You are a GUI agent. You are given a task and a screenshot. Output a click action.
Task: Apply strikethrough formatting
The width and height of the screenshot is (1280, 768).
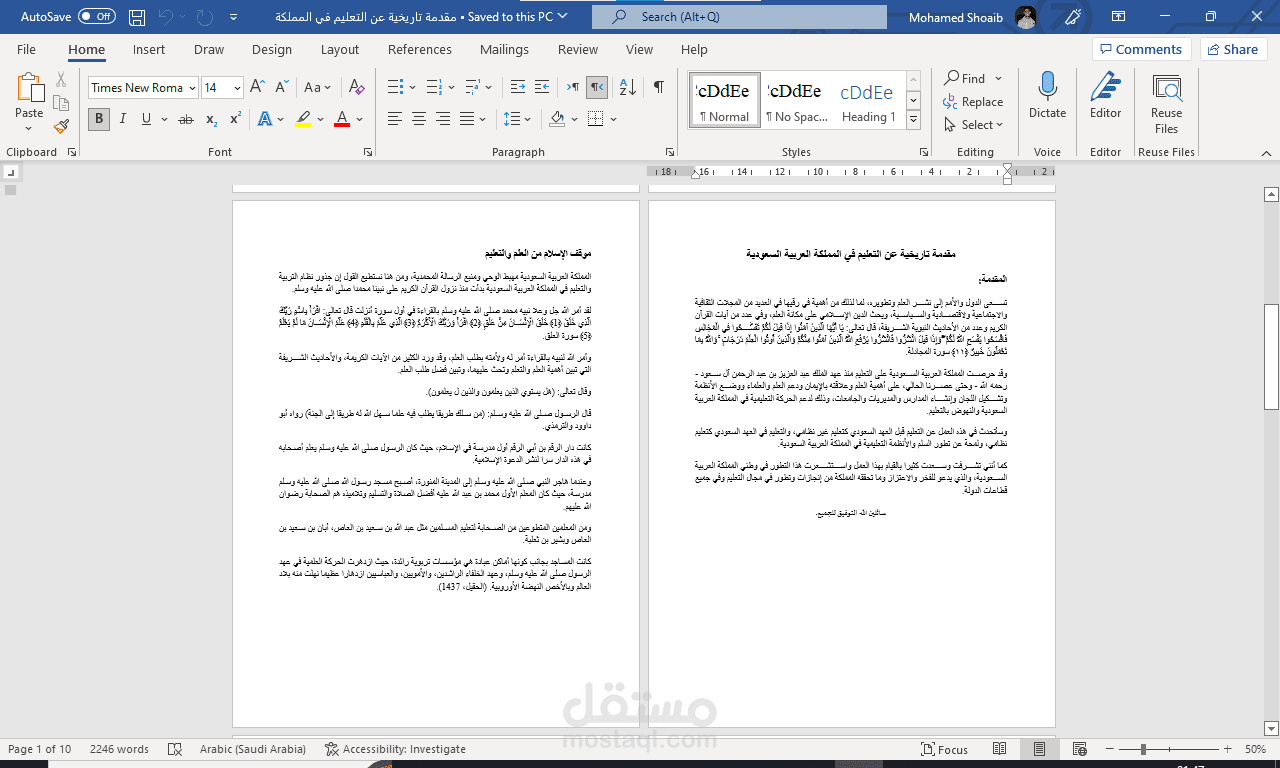186,119
